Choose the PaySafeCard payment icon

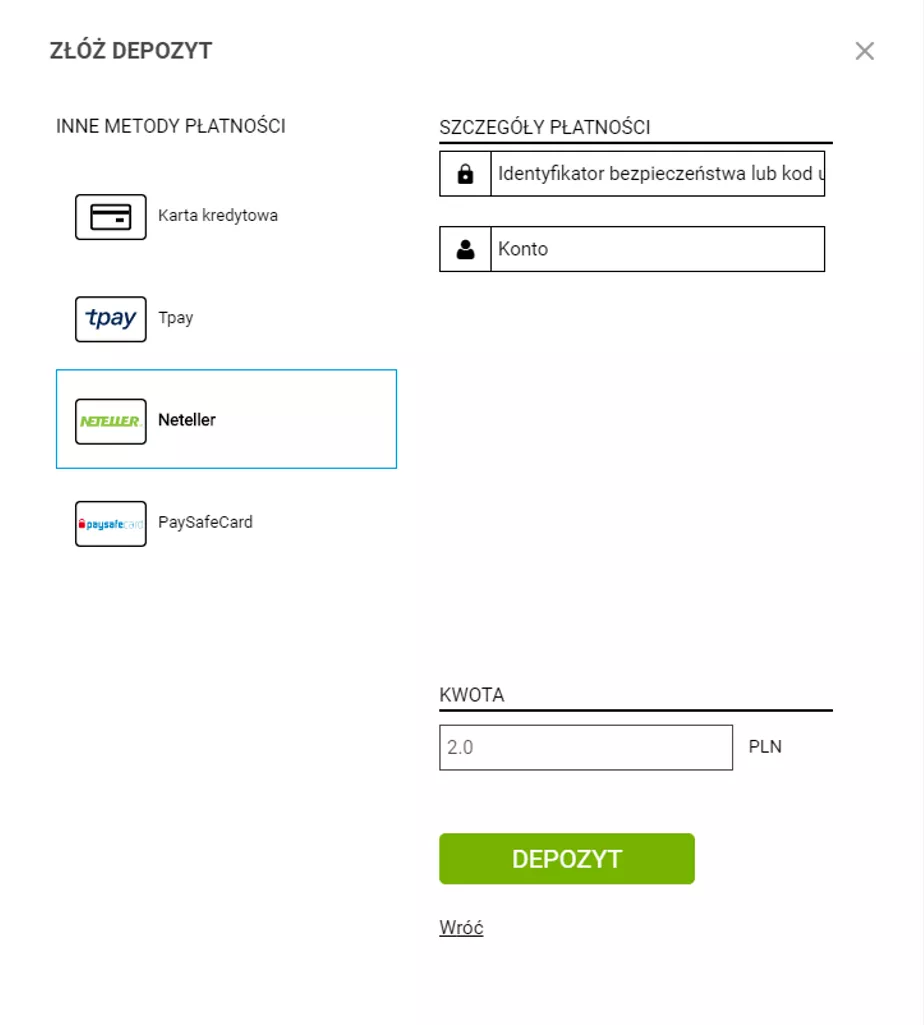coord(110,522)
